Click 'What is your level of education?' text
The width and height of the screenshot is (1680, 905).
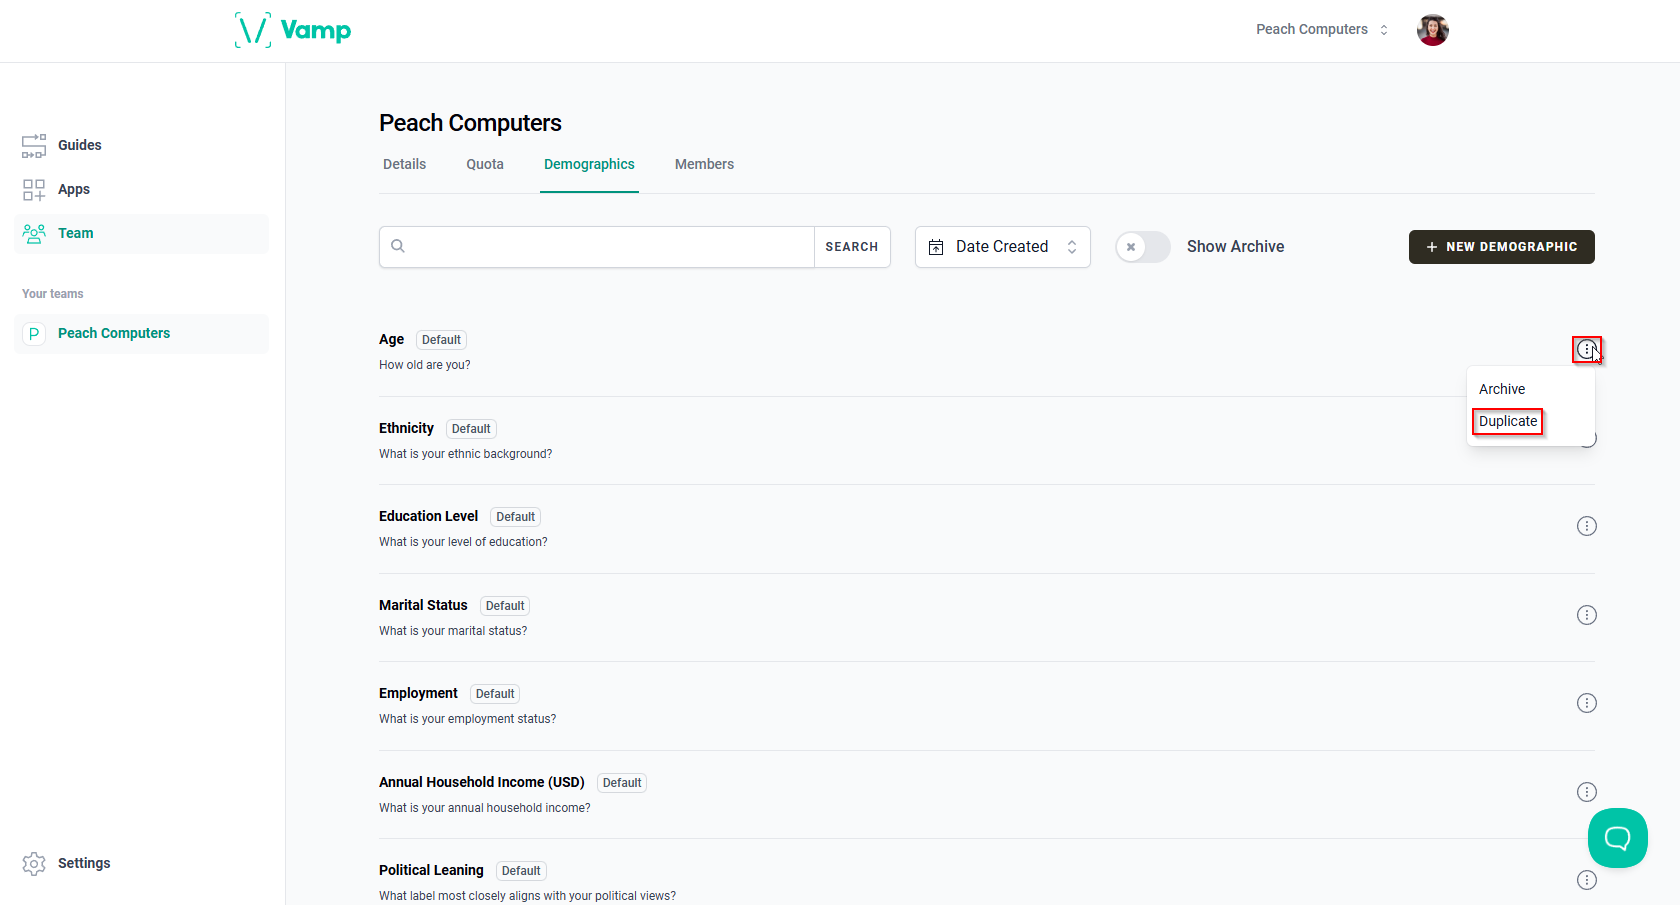pos(463,542)
